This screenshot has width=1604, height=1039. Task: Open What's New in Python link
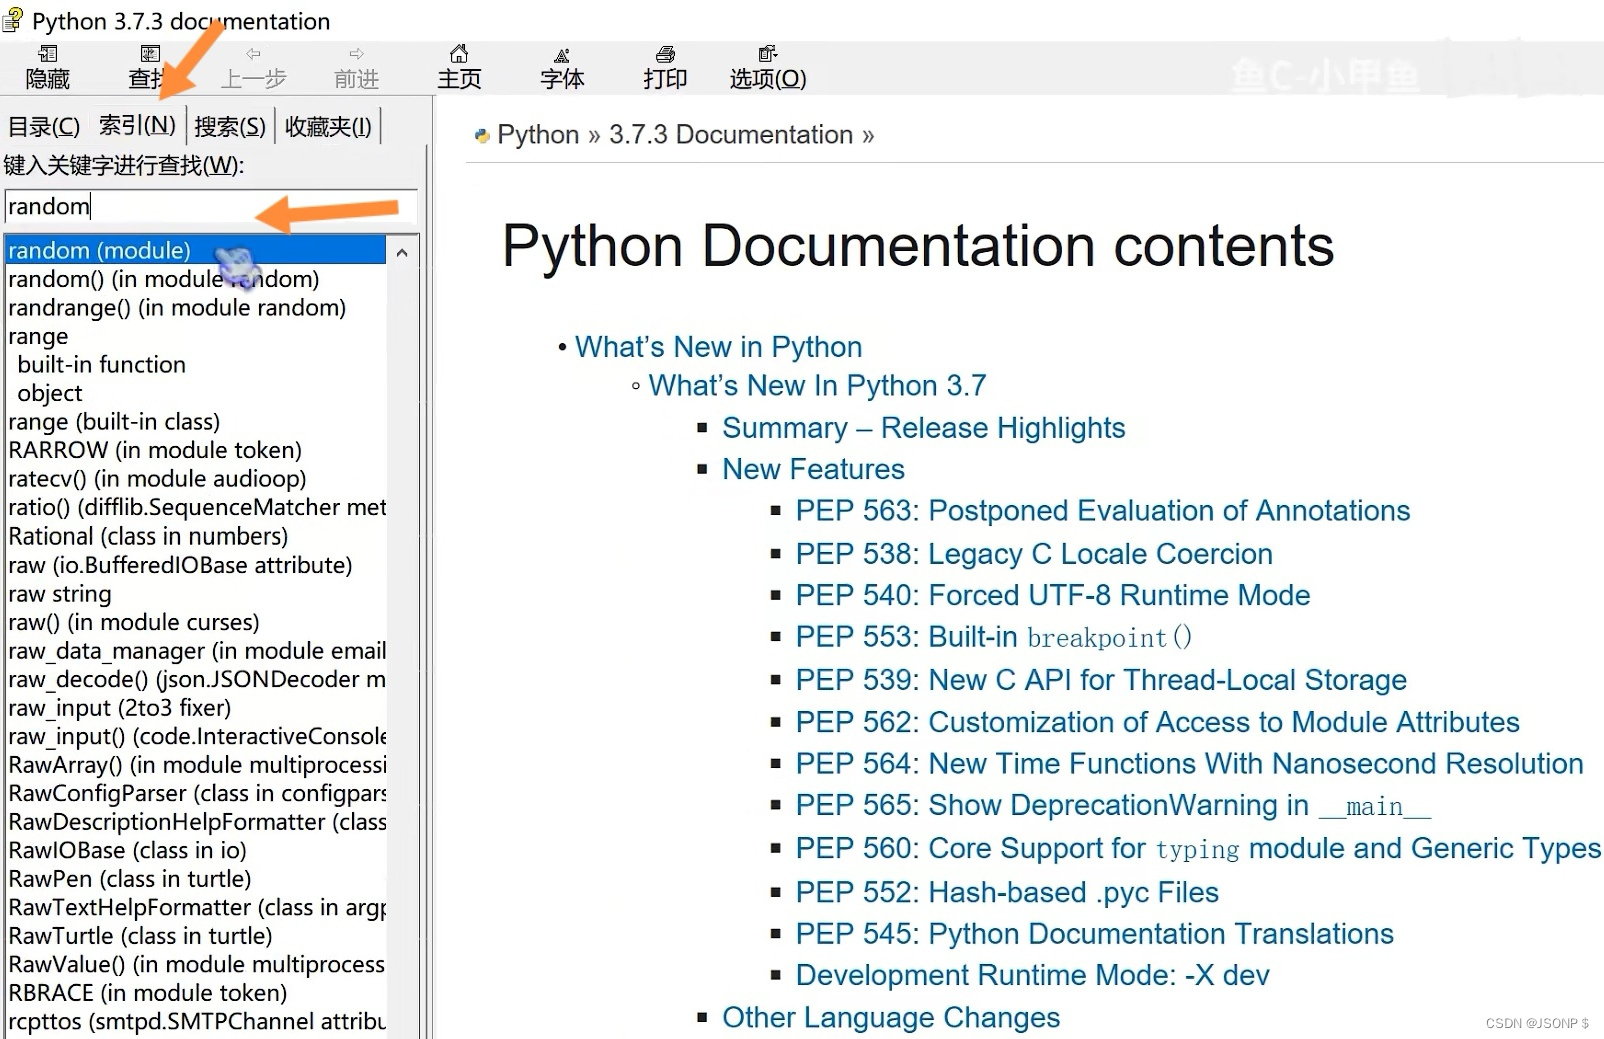point(718,347)
